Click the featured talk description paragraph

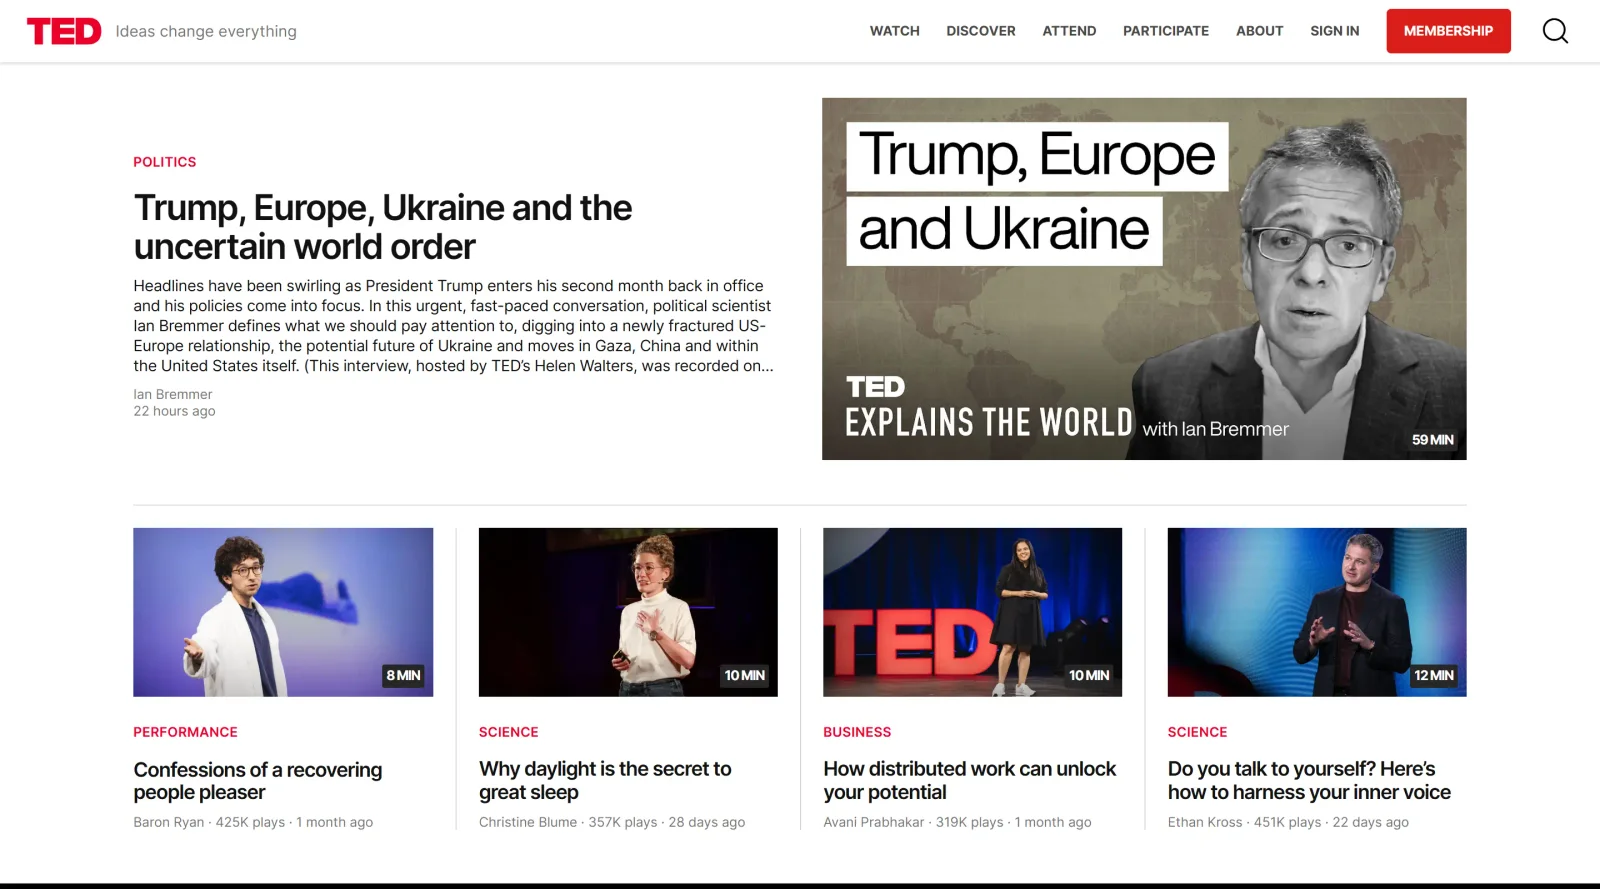453,326
